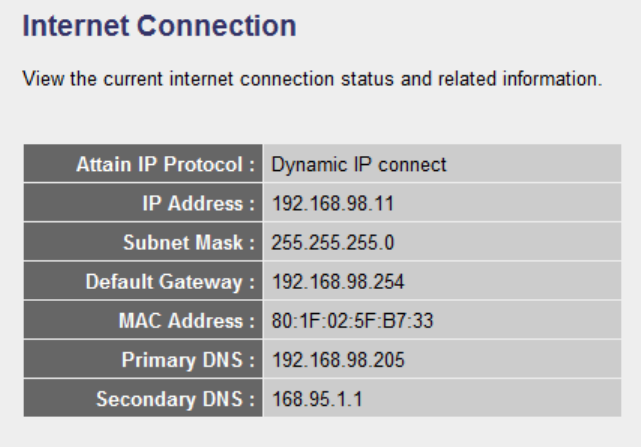Image resolution: width=641 pixels, height=447 pixels.
Task: Click the word Connection in the title
Action: coord(217,26)
